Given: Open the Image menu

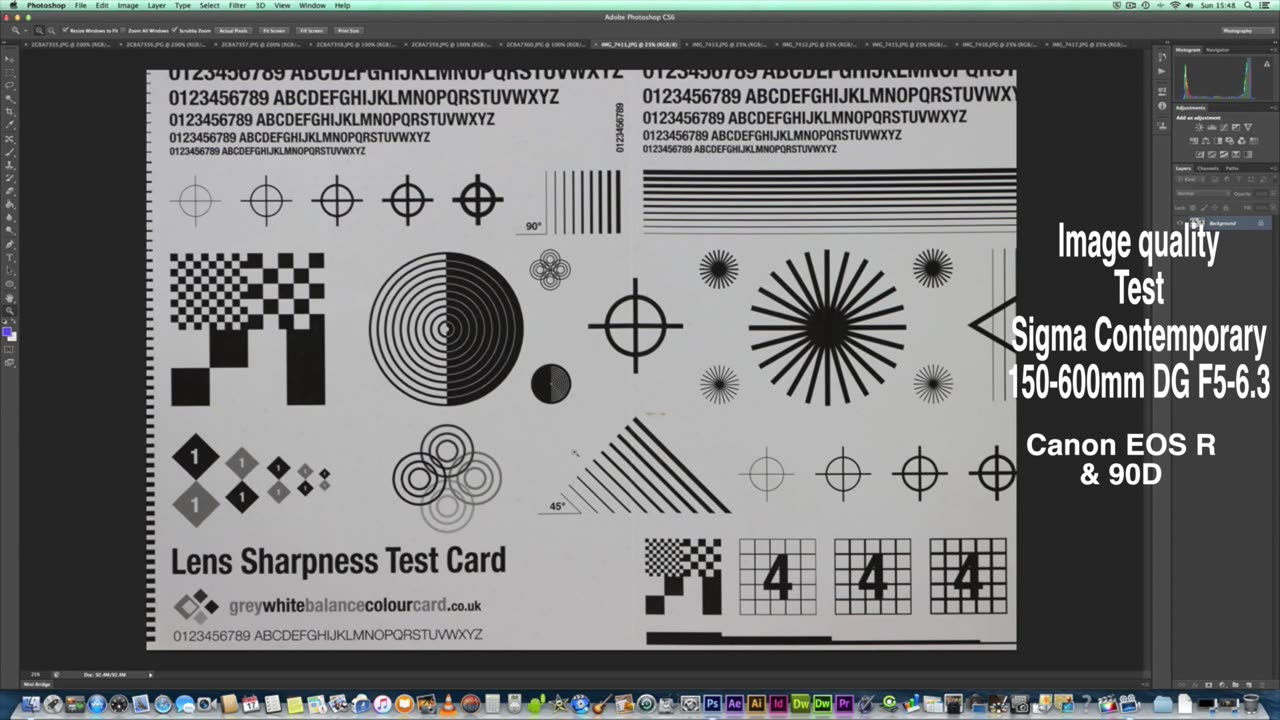Looking at the screenshot, I should click(128, 5).
